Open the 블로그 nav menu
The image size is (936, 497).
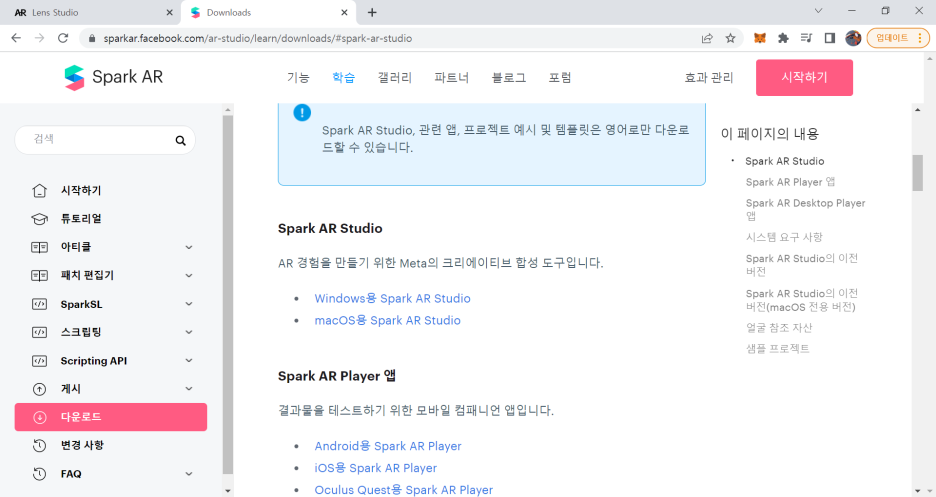point(509,78)
